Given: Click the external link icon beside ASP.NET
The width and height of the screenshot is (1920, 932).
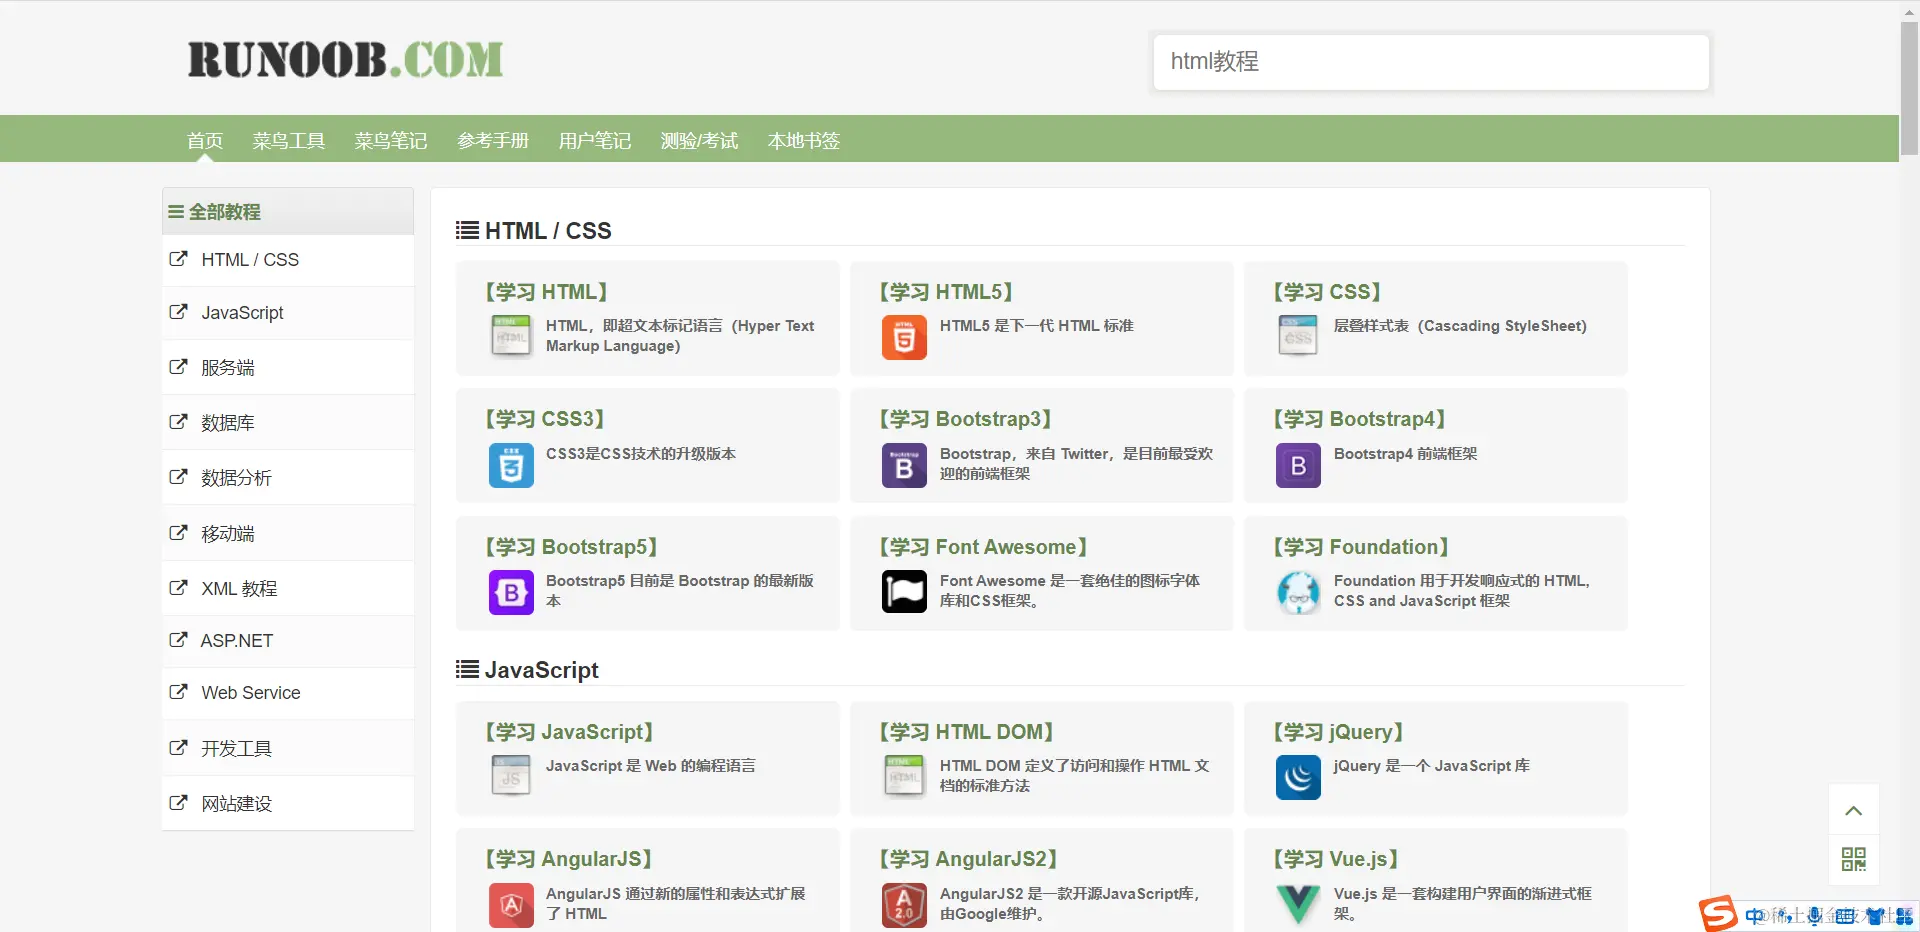Looking at the screenshot, I should pyautogui.click(x=178, y=640).
